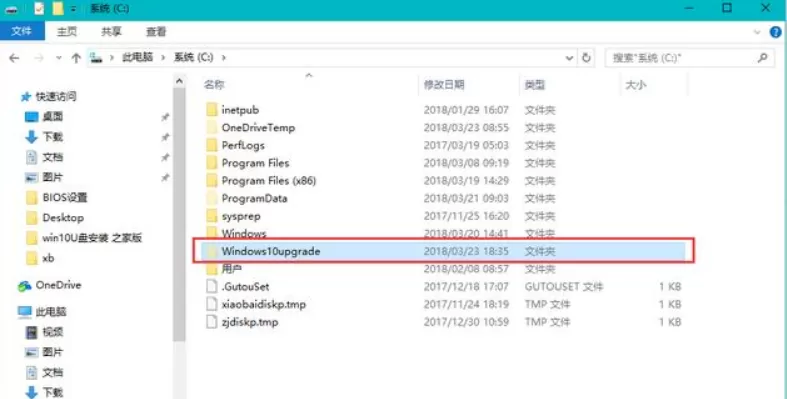Click the navigation pane scroll up arrow
Image resolution: width=787 pixels, height=399 pixels.
click(179, 81)
